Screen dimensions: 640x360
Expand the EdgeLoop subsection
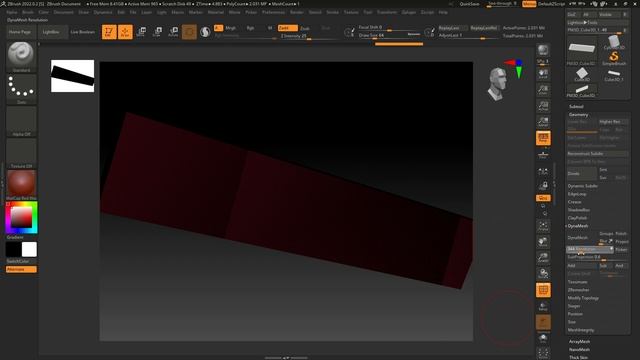(x=577, y=194)
